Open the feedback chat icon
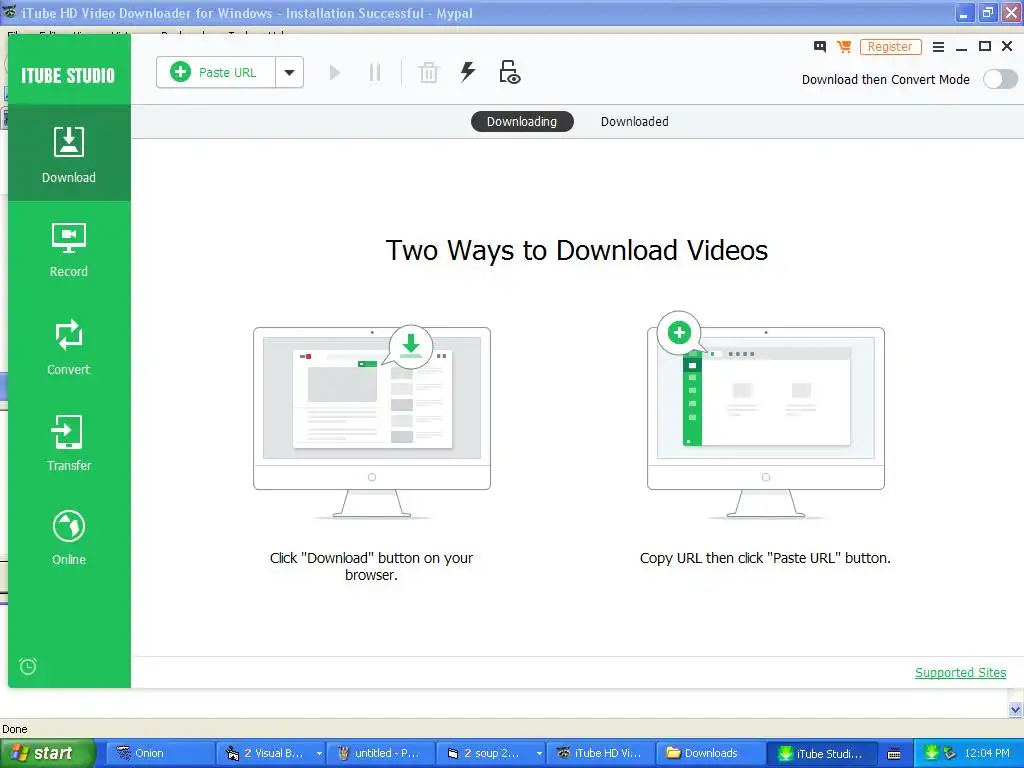 pos(820,46)
